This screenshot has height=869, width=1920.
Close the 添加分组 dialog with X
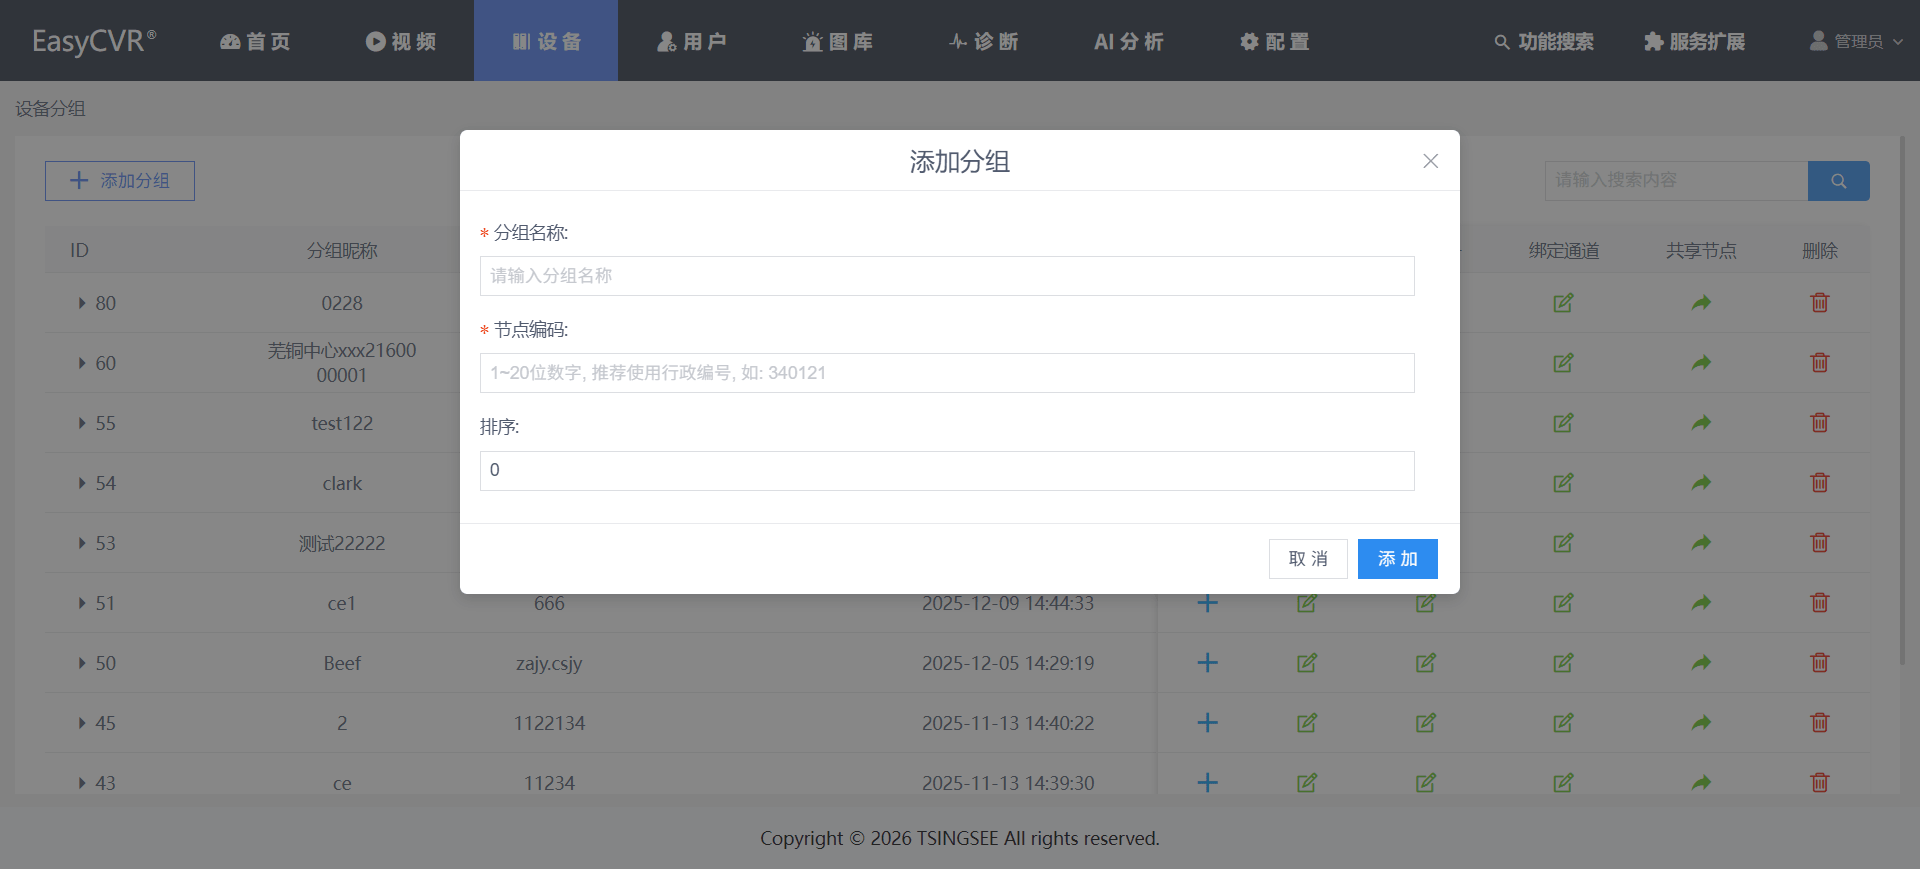point(1430,161)
